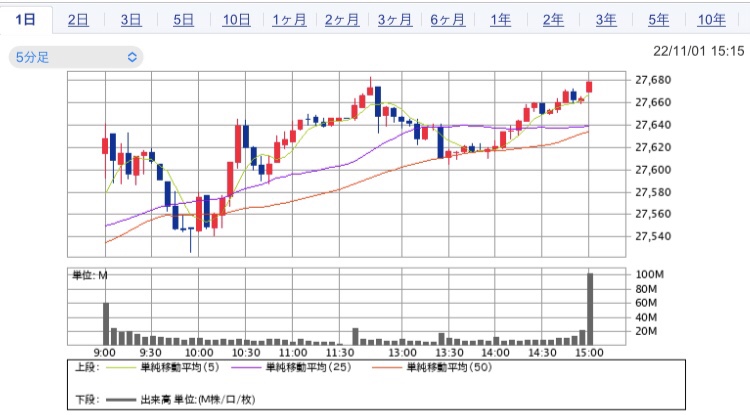The height and width of the screenshot is (415, 750).
Task: Switch chart to 6ヶ月 range
Action: point(447,20)
